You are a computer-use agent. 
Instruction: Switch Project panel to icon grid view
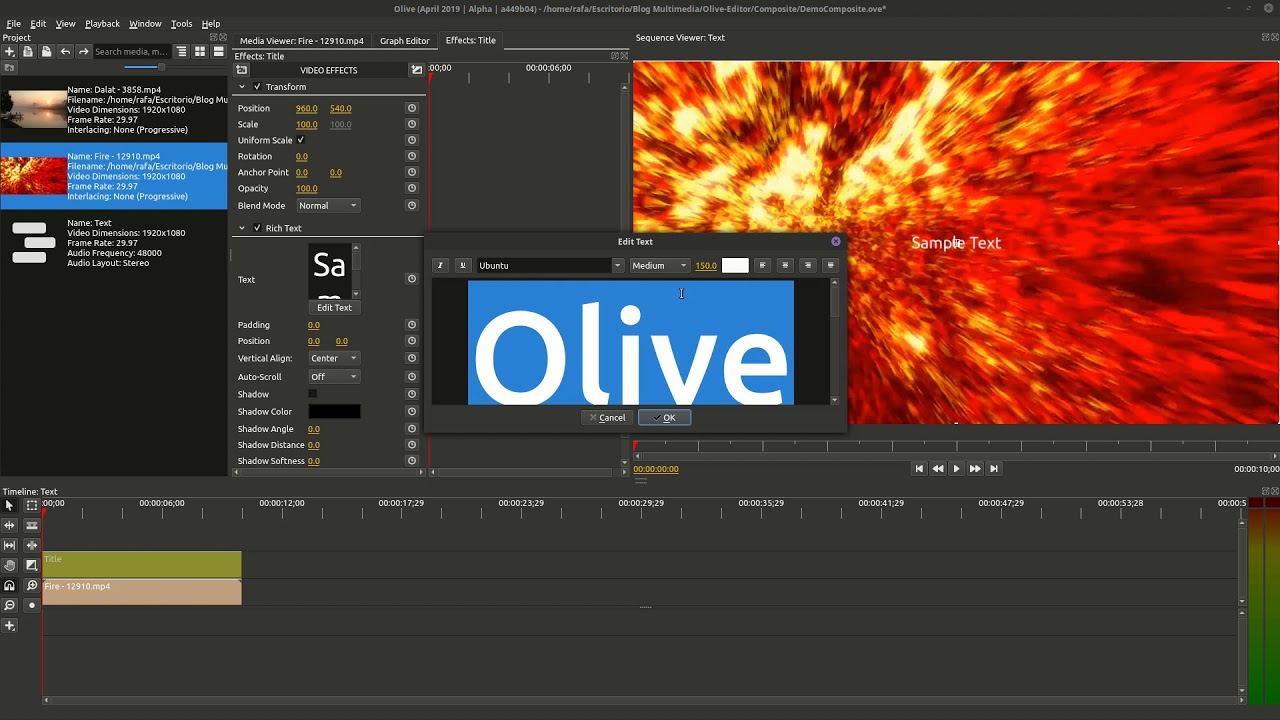200,51
